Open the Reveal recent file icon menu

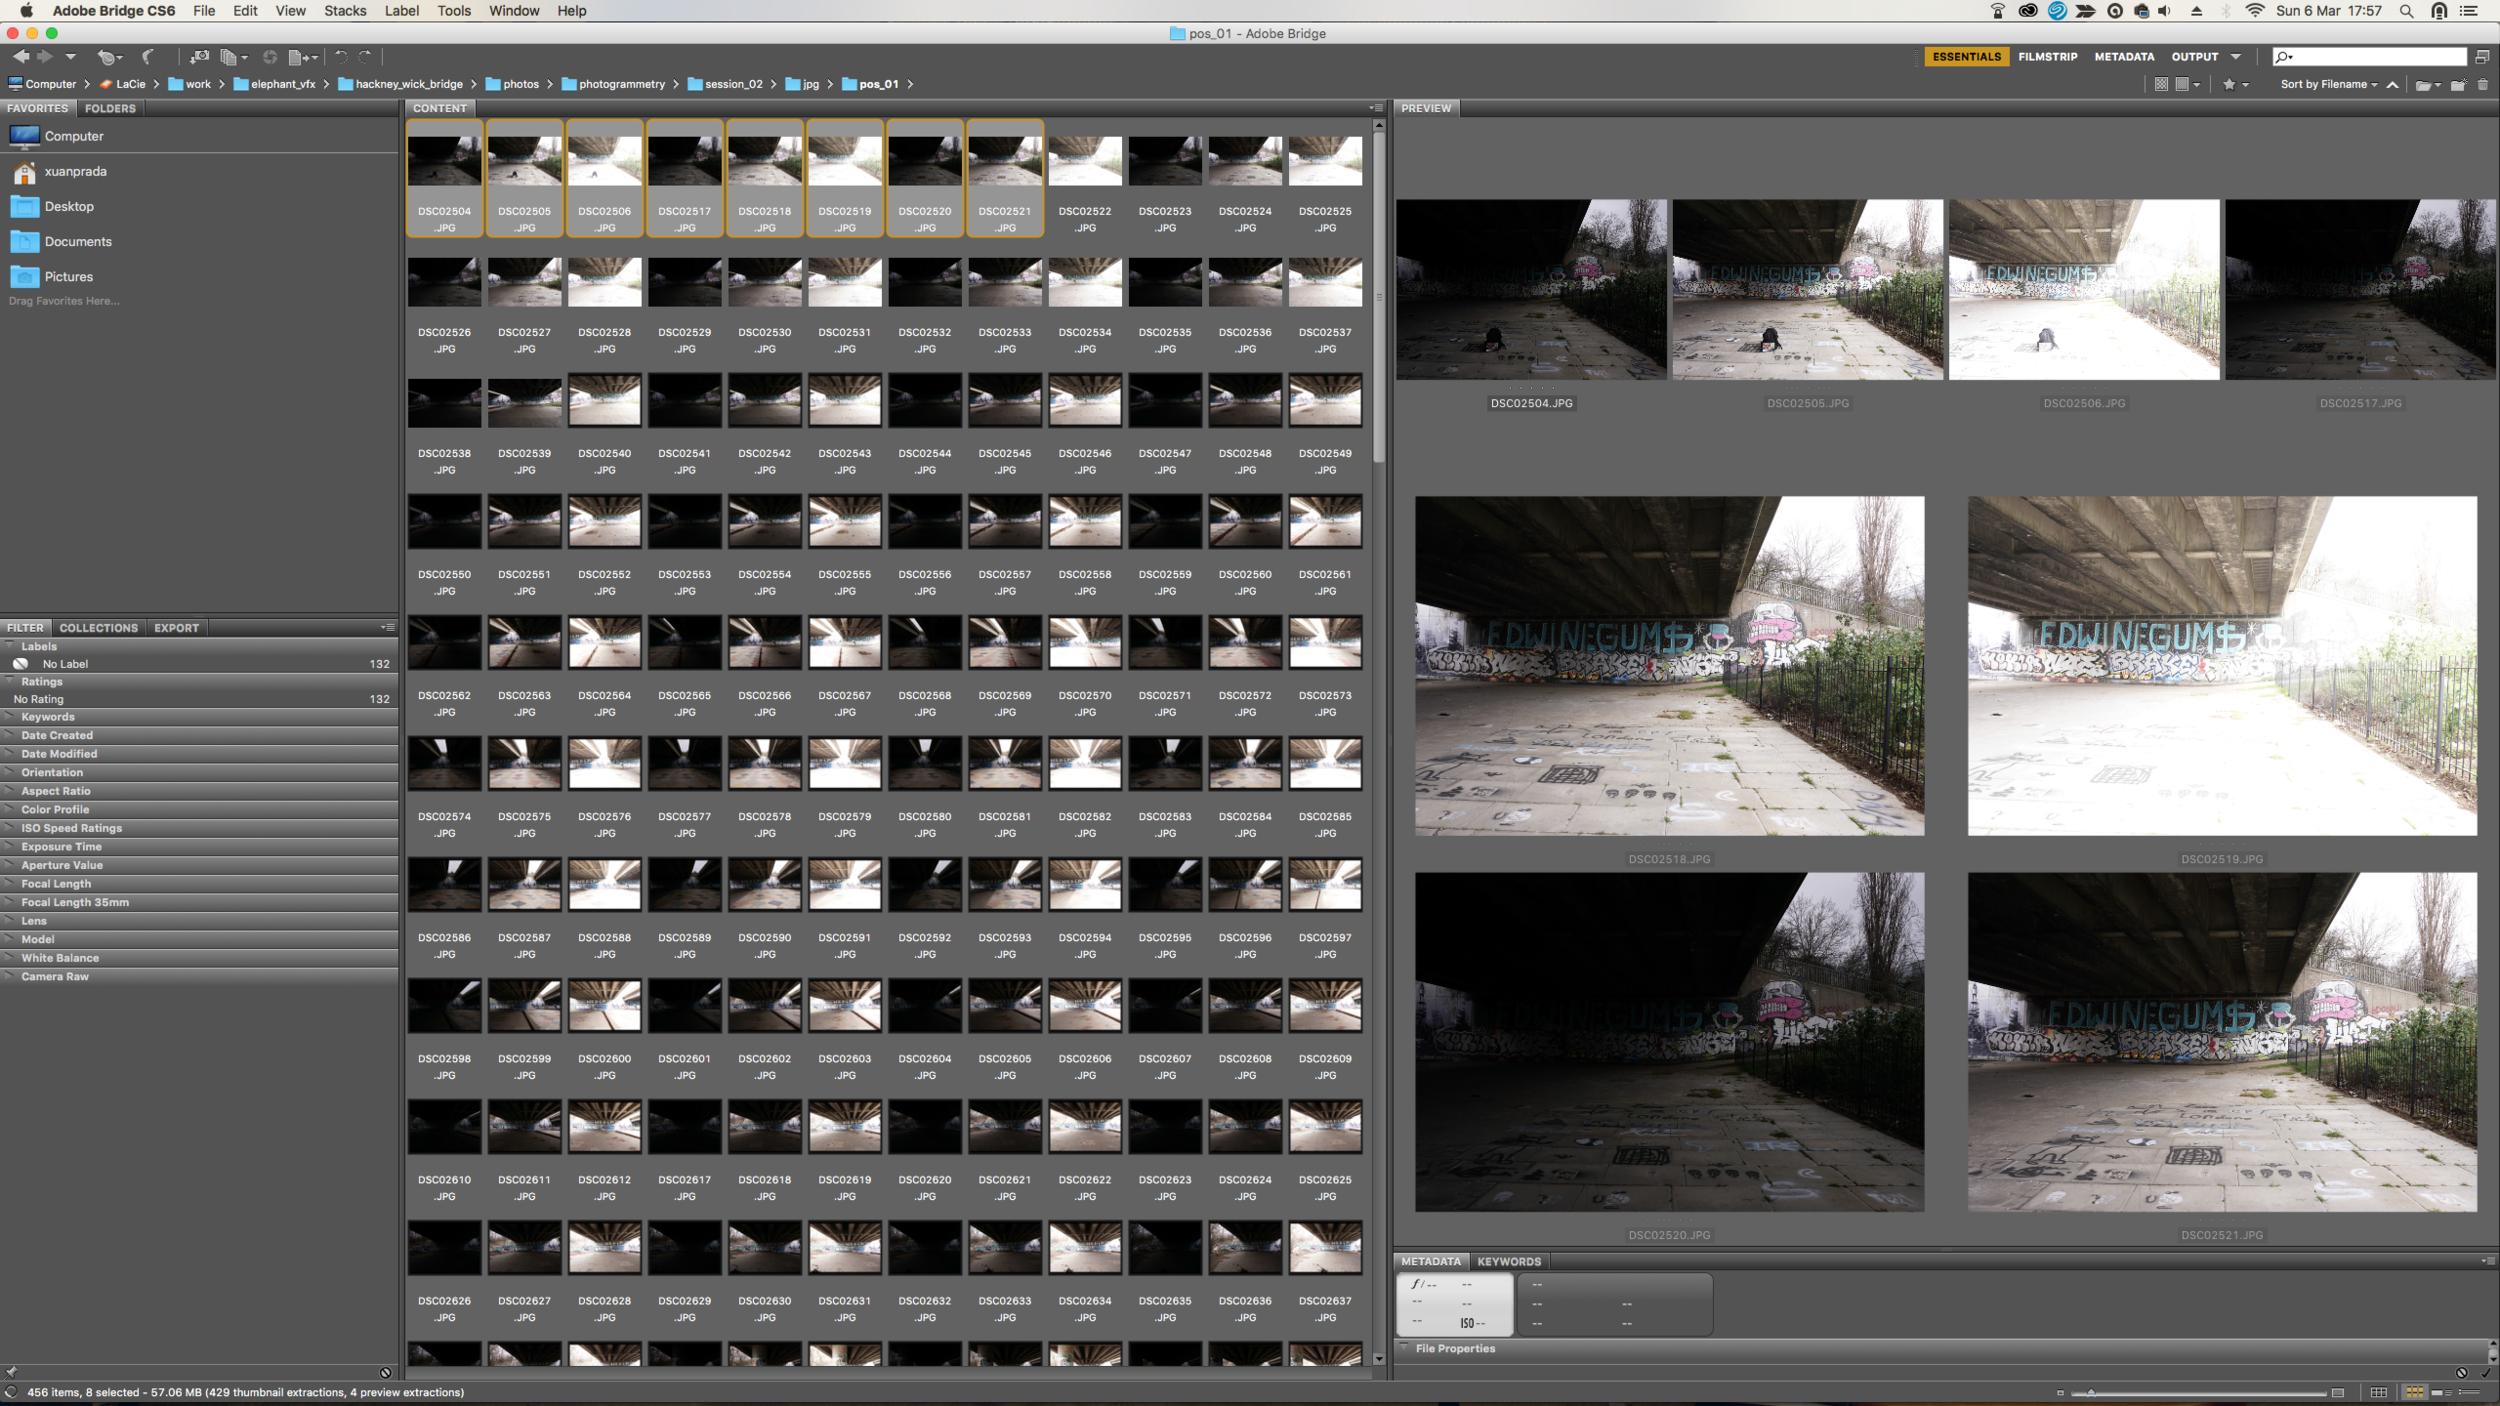pos(109,57)
